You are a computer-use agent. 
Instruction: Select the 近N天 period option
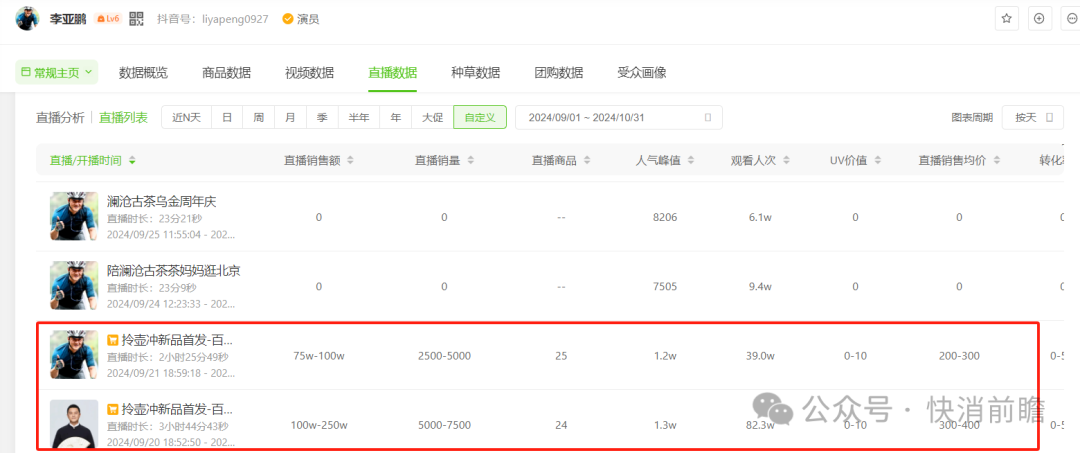[187, 118]
